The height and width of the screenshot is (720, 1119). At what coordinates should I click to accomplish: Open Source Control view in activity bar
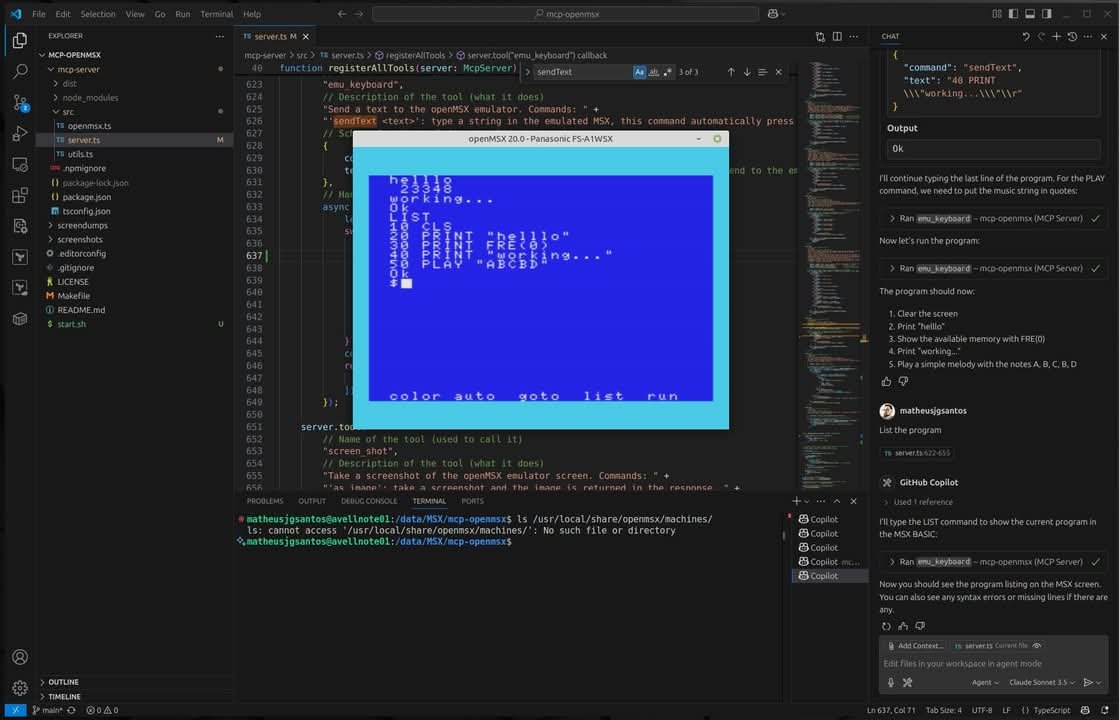coord(19,103)
